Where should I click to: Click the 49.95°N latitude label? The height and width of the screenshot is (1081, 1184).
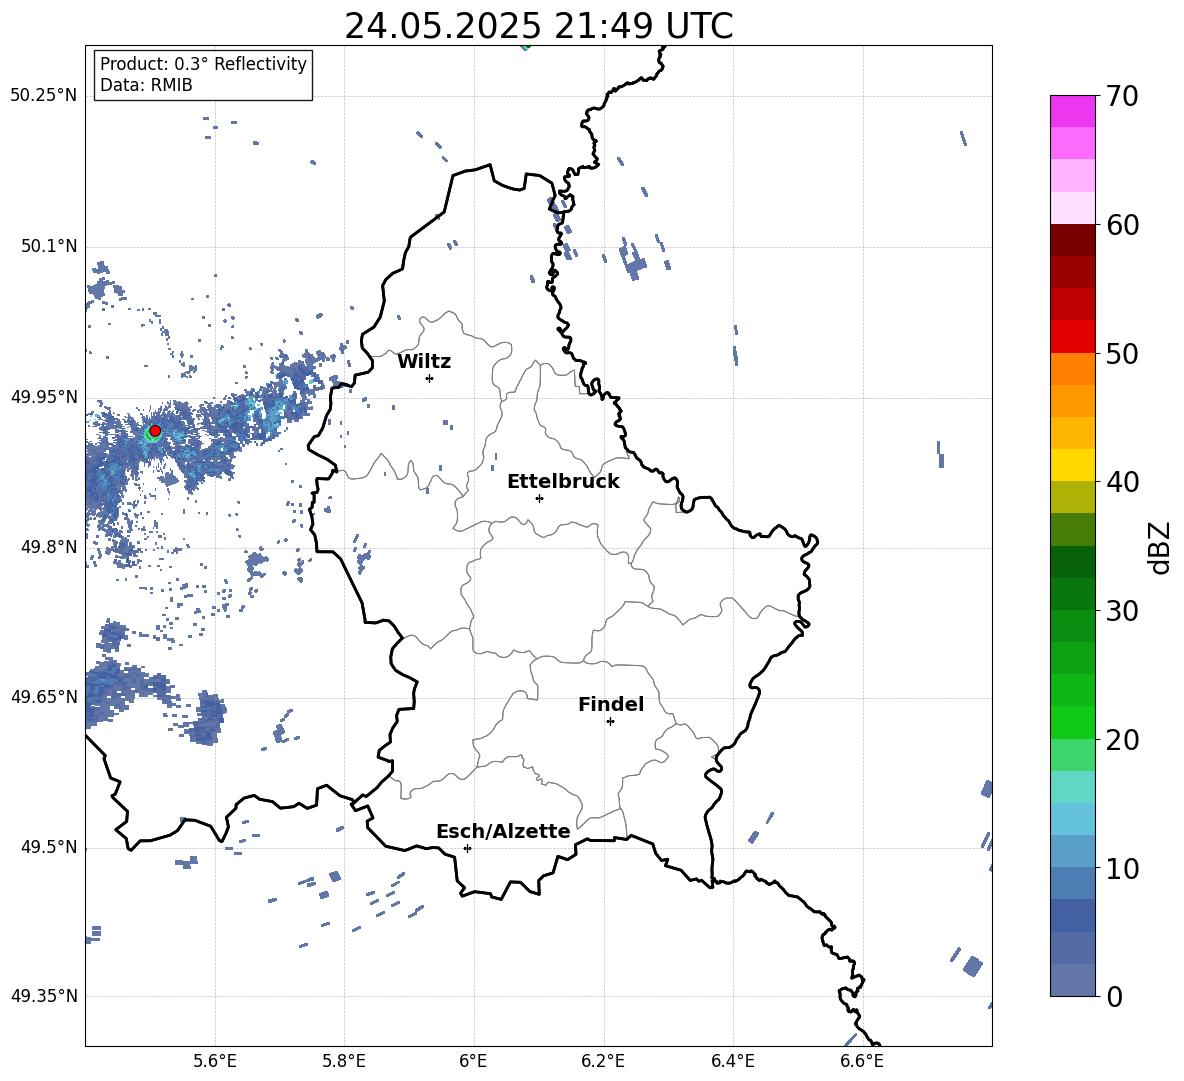tap(44, 396)
